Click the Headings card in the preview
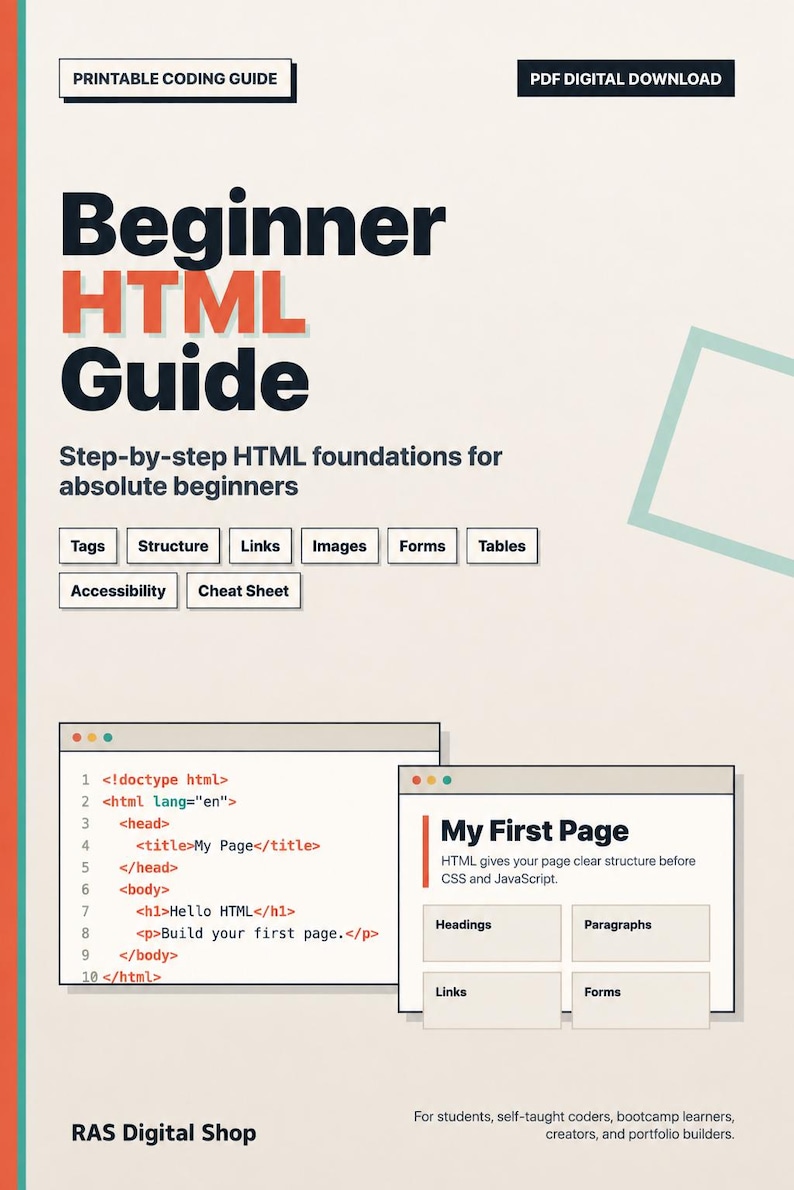794x1190 pixels. (x=492, y=933)
